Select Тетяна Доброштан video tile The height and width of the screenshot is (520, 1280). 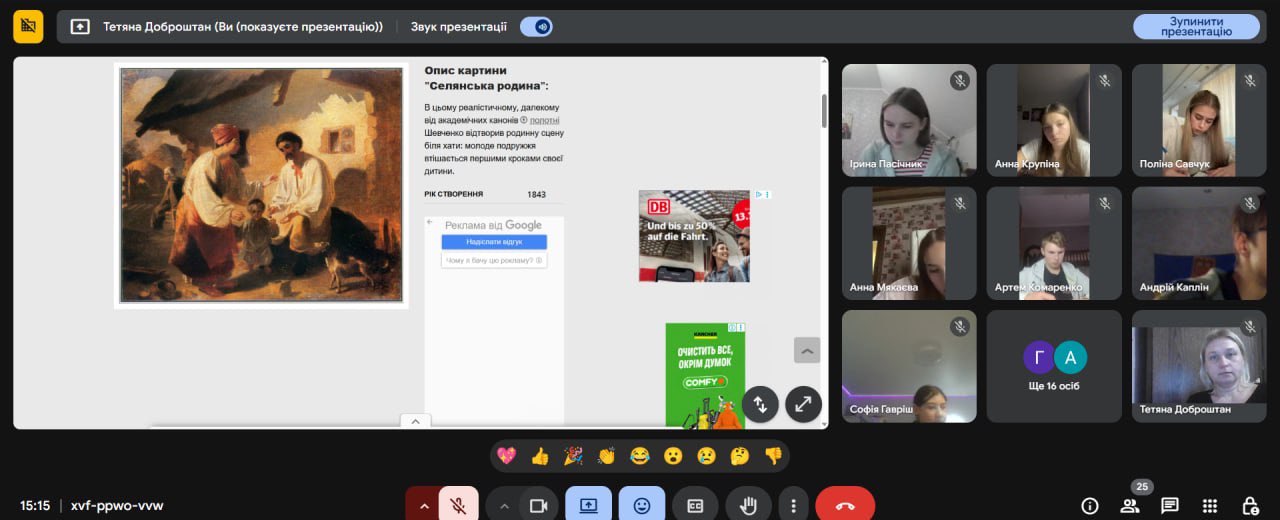point(1199,366)
